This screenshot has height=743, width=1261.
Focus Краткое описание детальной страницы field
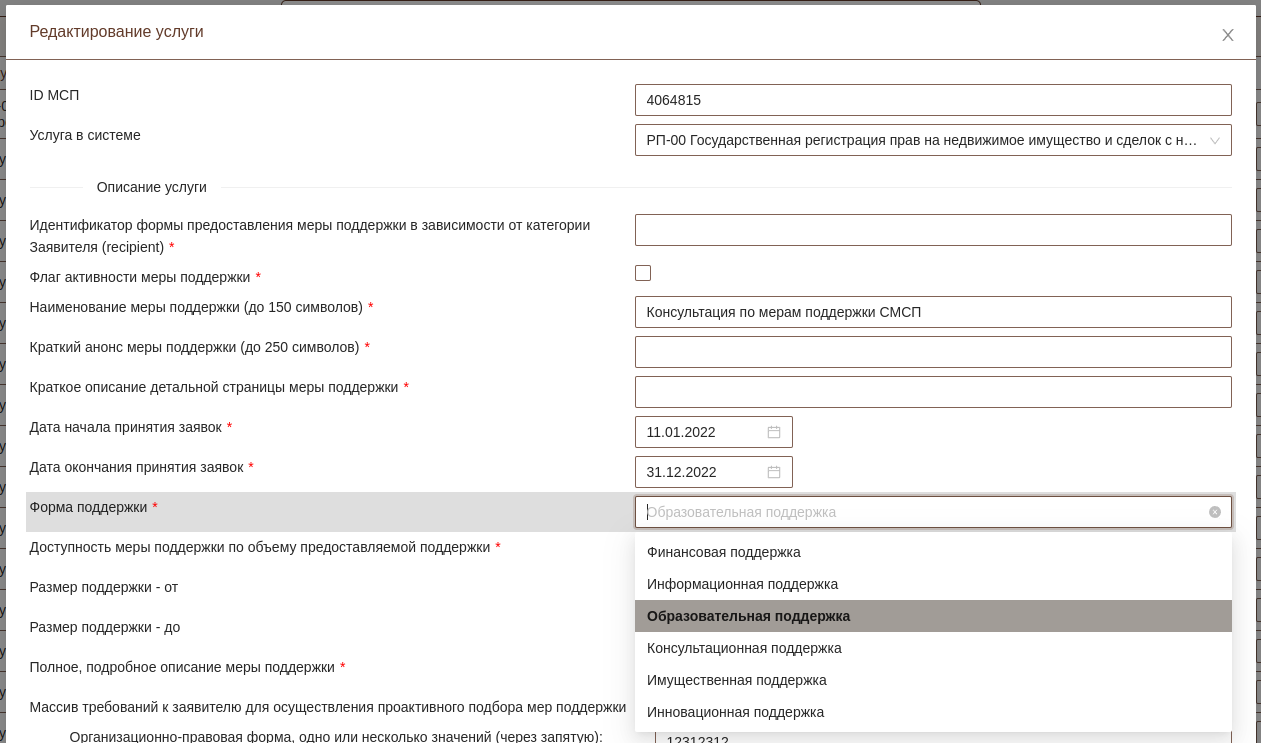coord(932,392)
